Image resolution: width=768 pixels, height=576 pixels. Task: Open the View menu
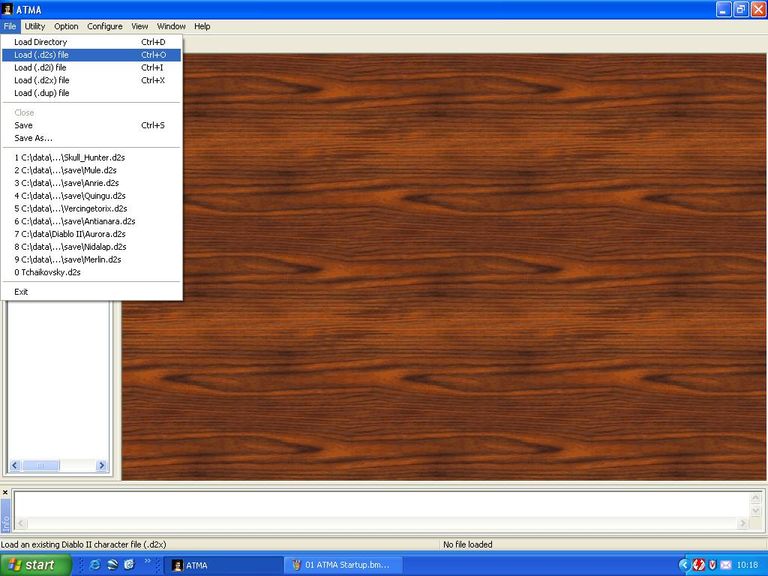click(140, 26)
